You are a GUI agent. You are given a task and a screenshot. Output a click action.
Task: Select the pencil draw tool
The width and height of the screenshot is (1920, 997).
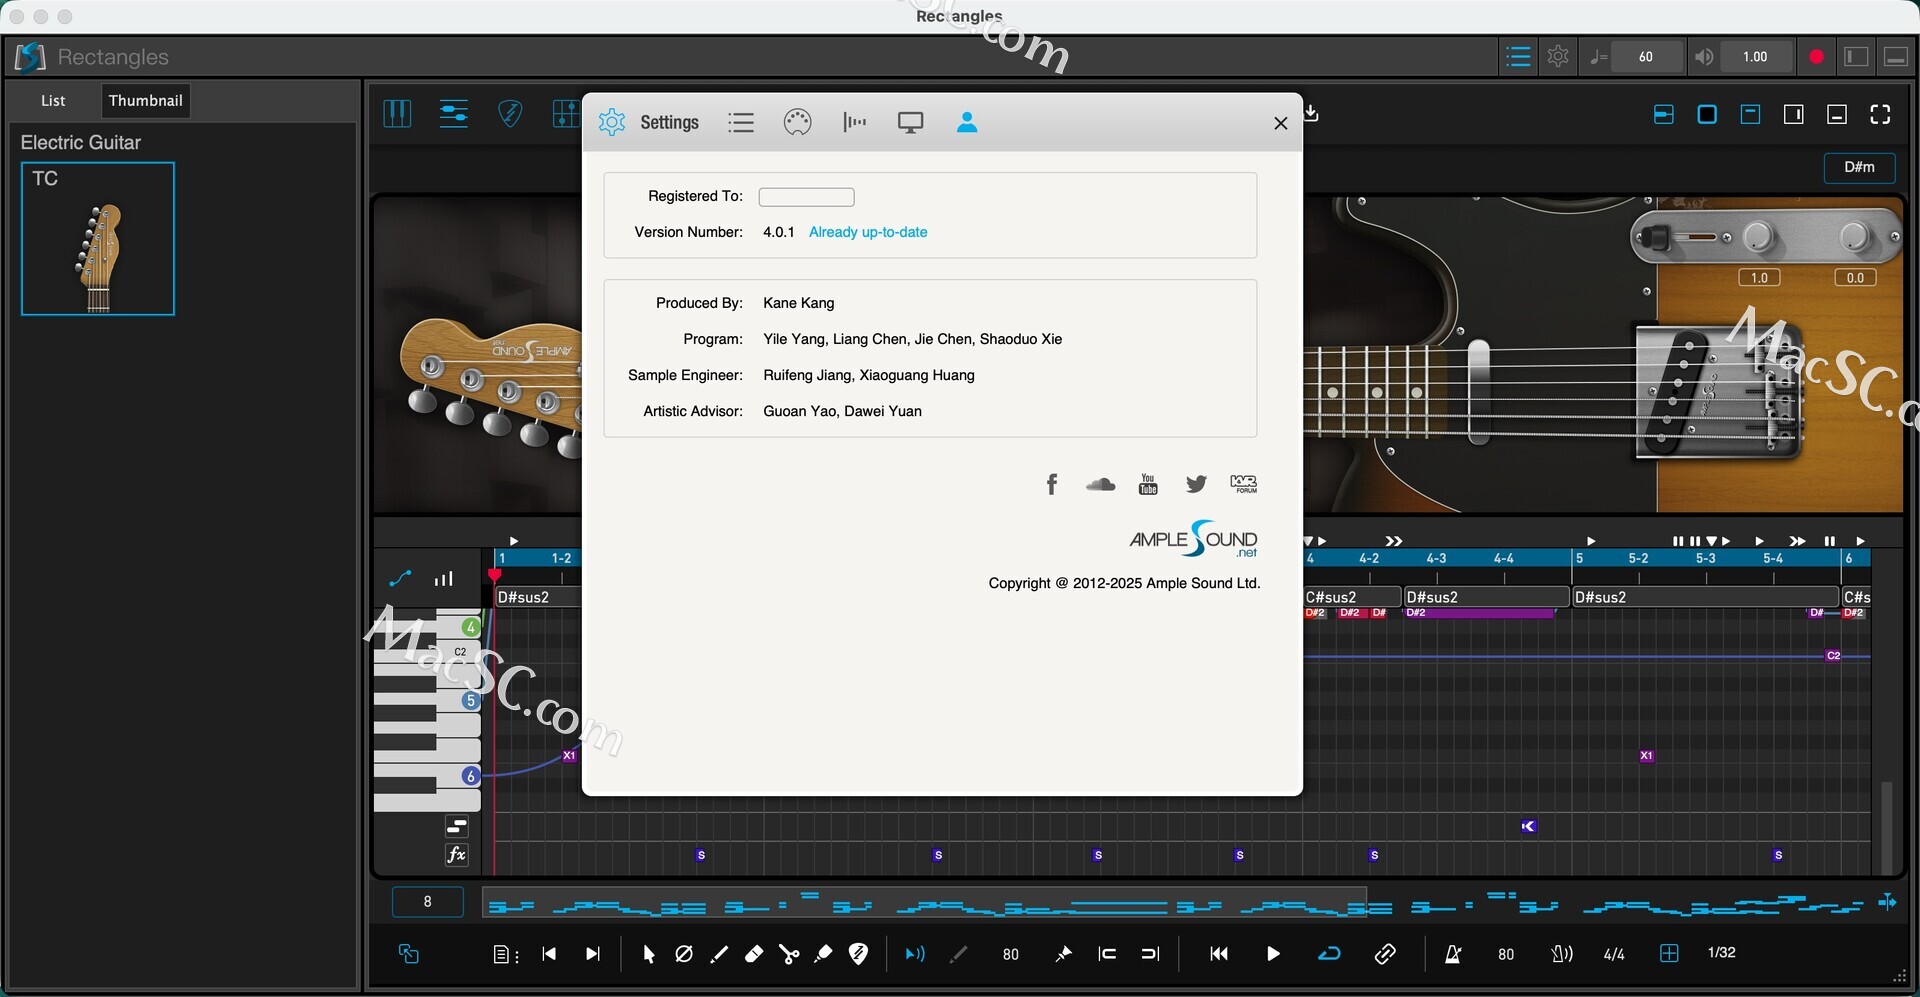pos(719,954)
